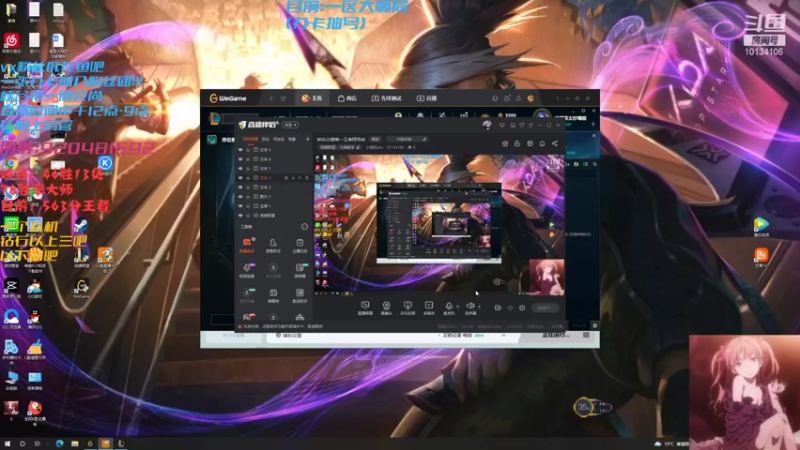Image resolution: width=800 pixels, height=450 pixels.
Task: Change the 英雄联盟 category selector
Action: click(x=340, y=147)
